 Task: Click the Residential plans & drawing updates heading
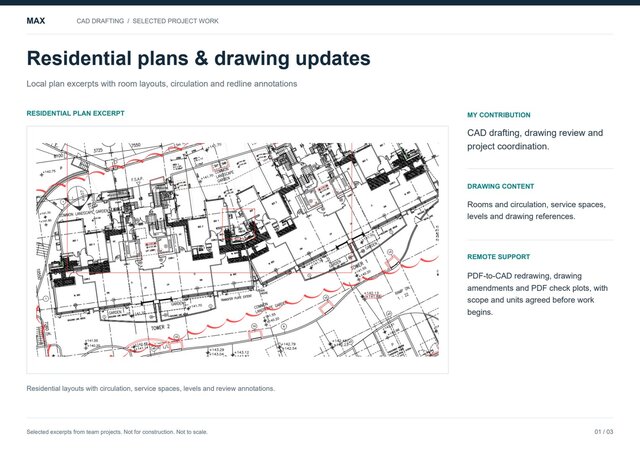coord(198,58)
